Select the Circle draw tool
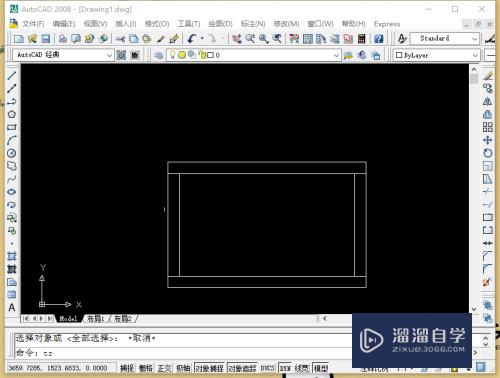Screen dimensions: 500x378 tap(12, 153)
